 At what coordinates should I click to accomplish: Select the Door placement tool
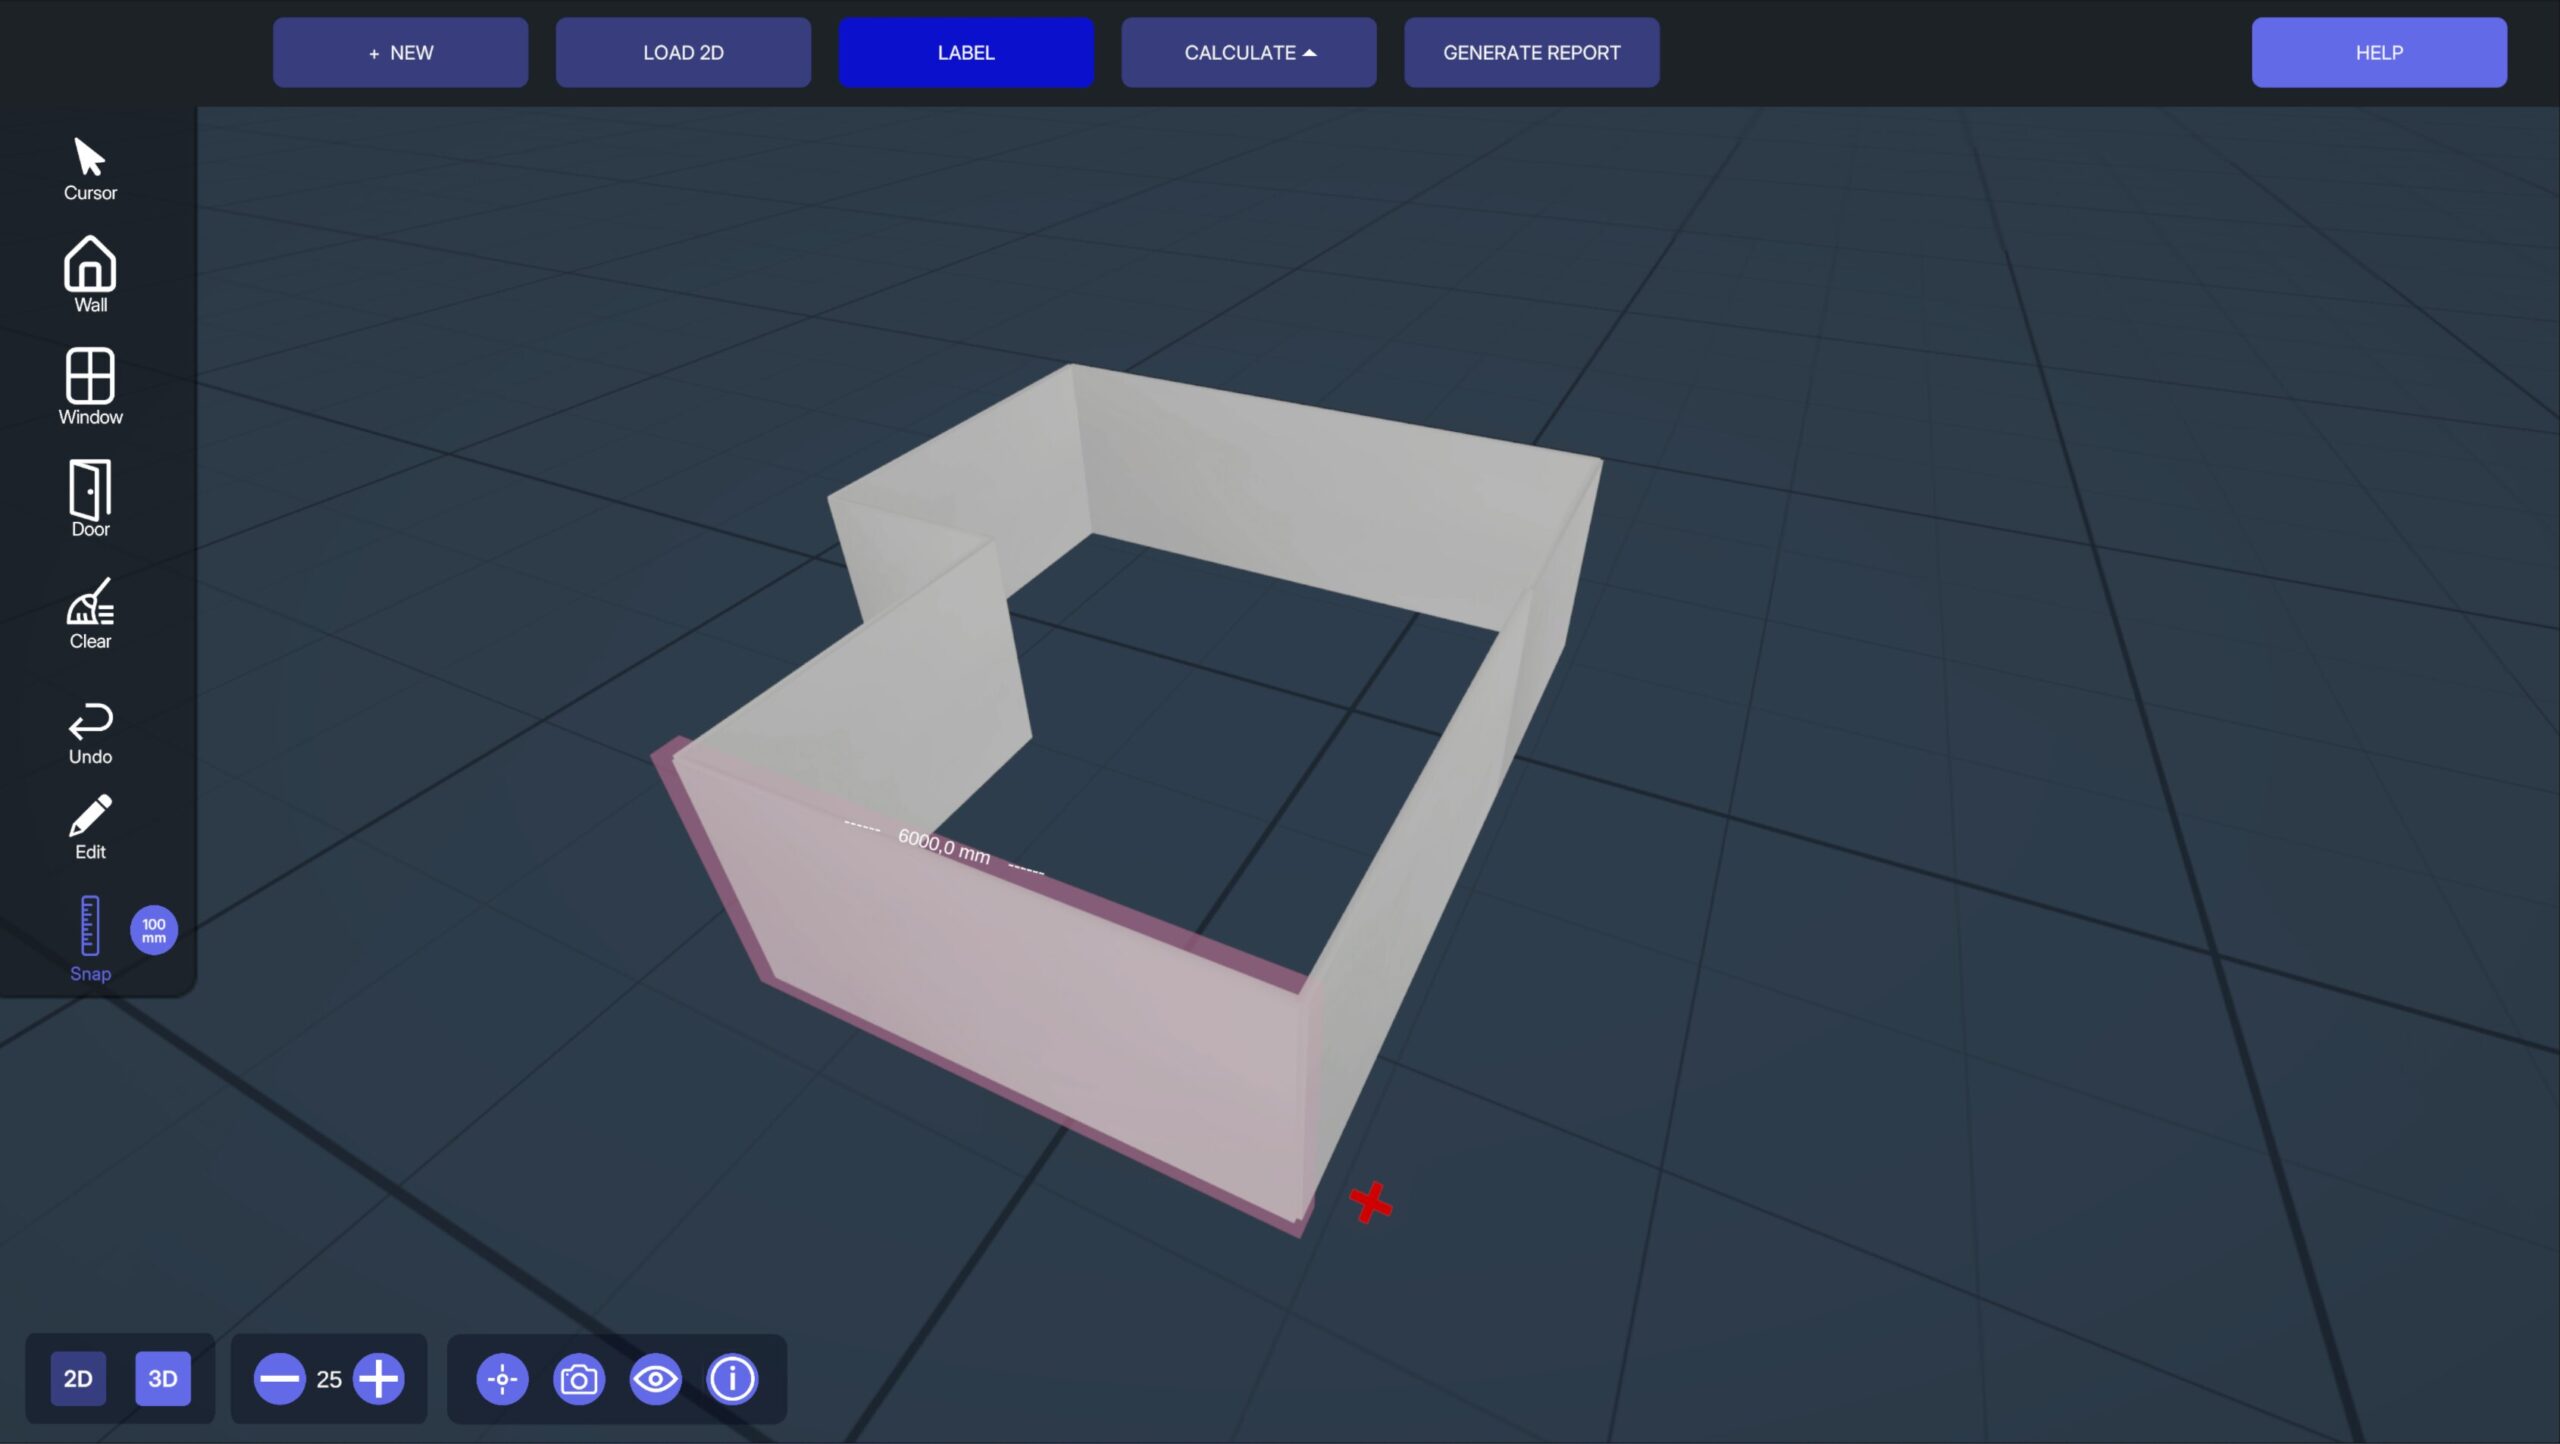click(89, 495)
